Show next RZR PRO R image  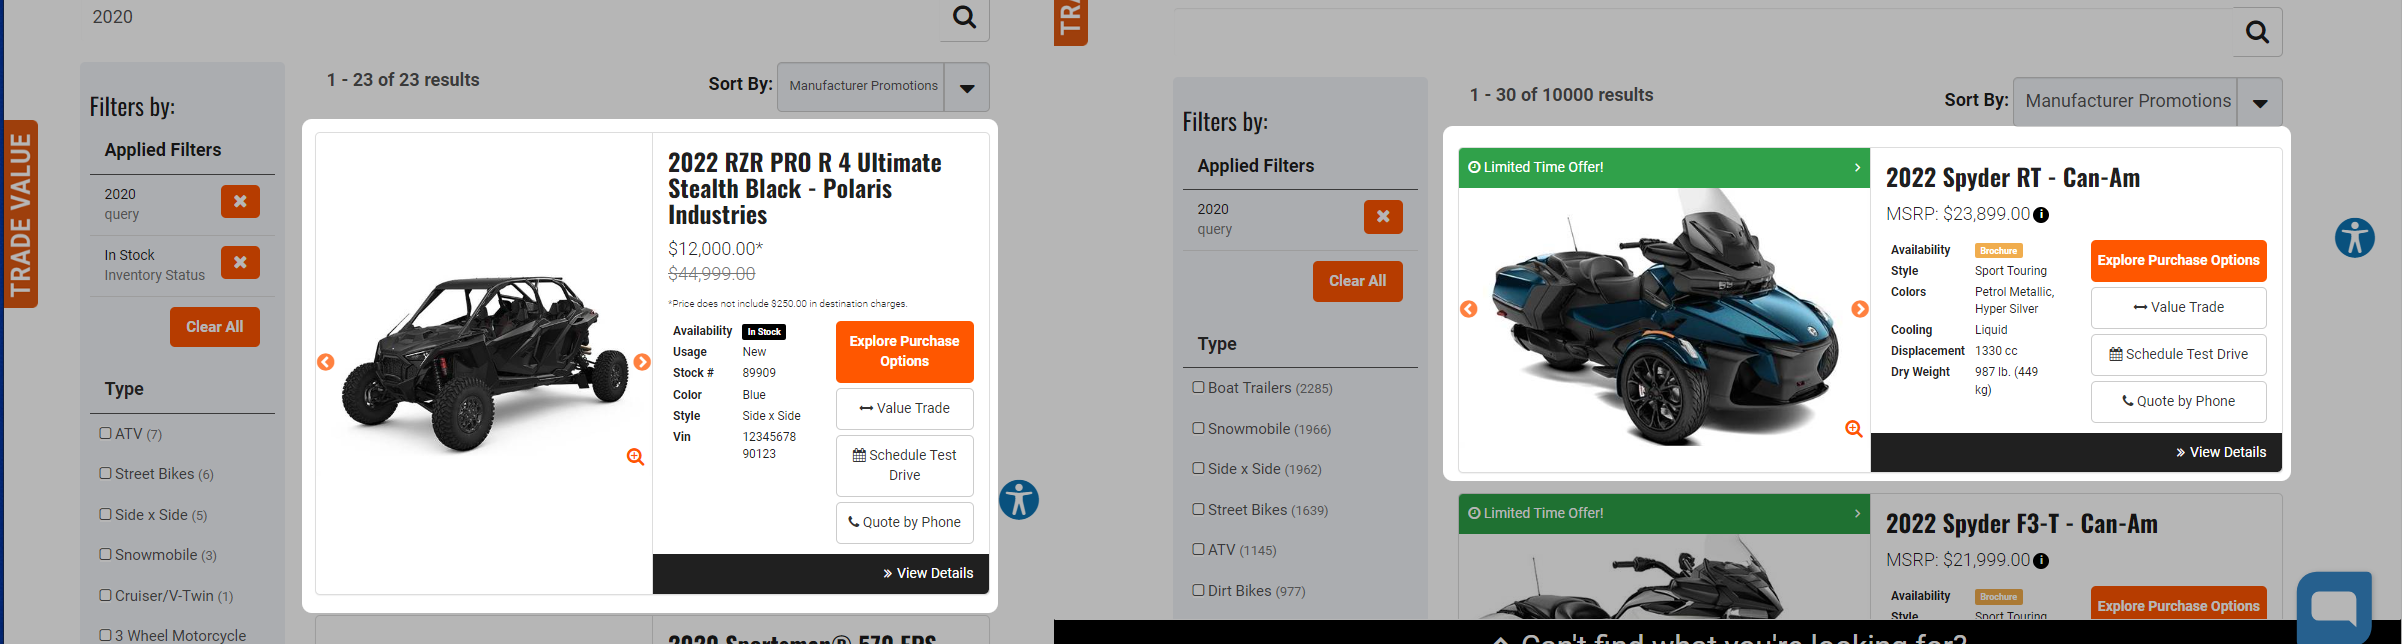(x=642, y=362)
